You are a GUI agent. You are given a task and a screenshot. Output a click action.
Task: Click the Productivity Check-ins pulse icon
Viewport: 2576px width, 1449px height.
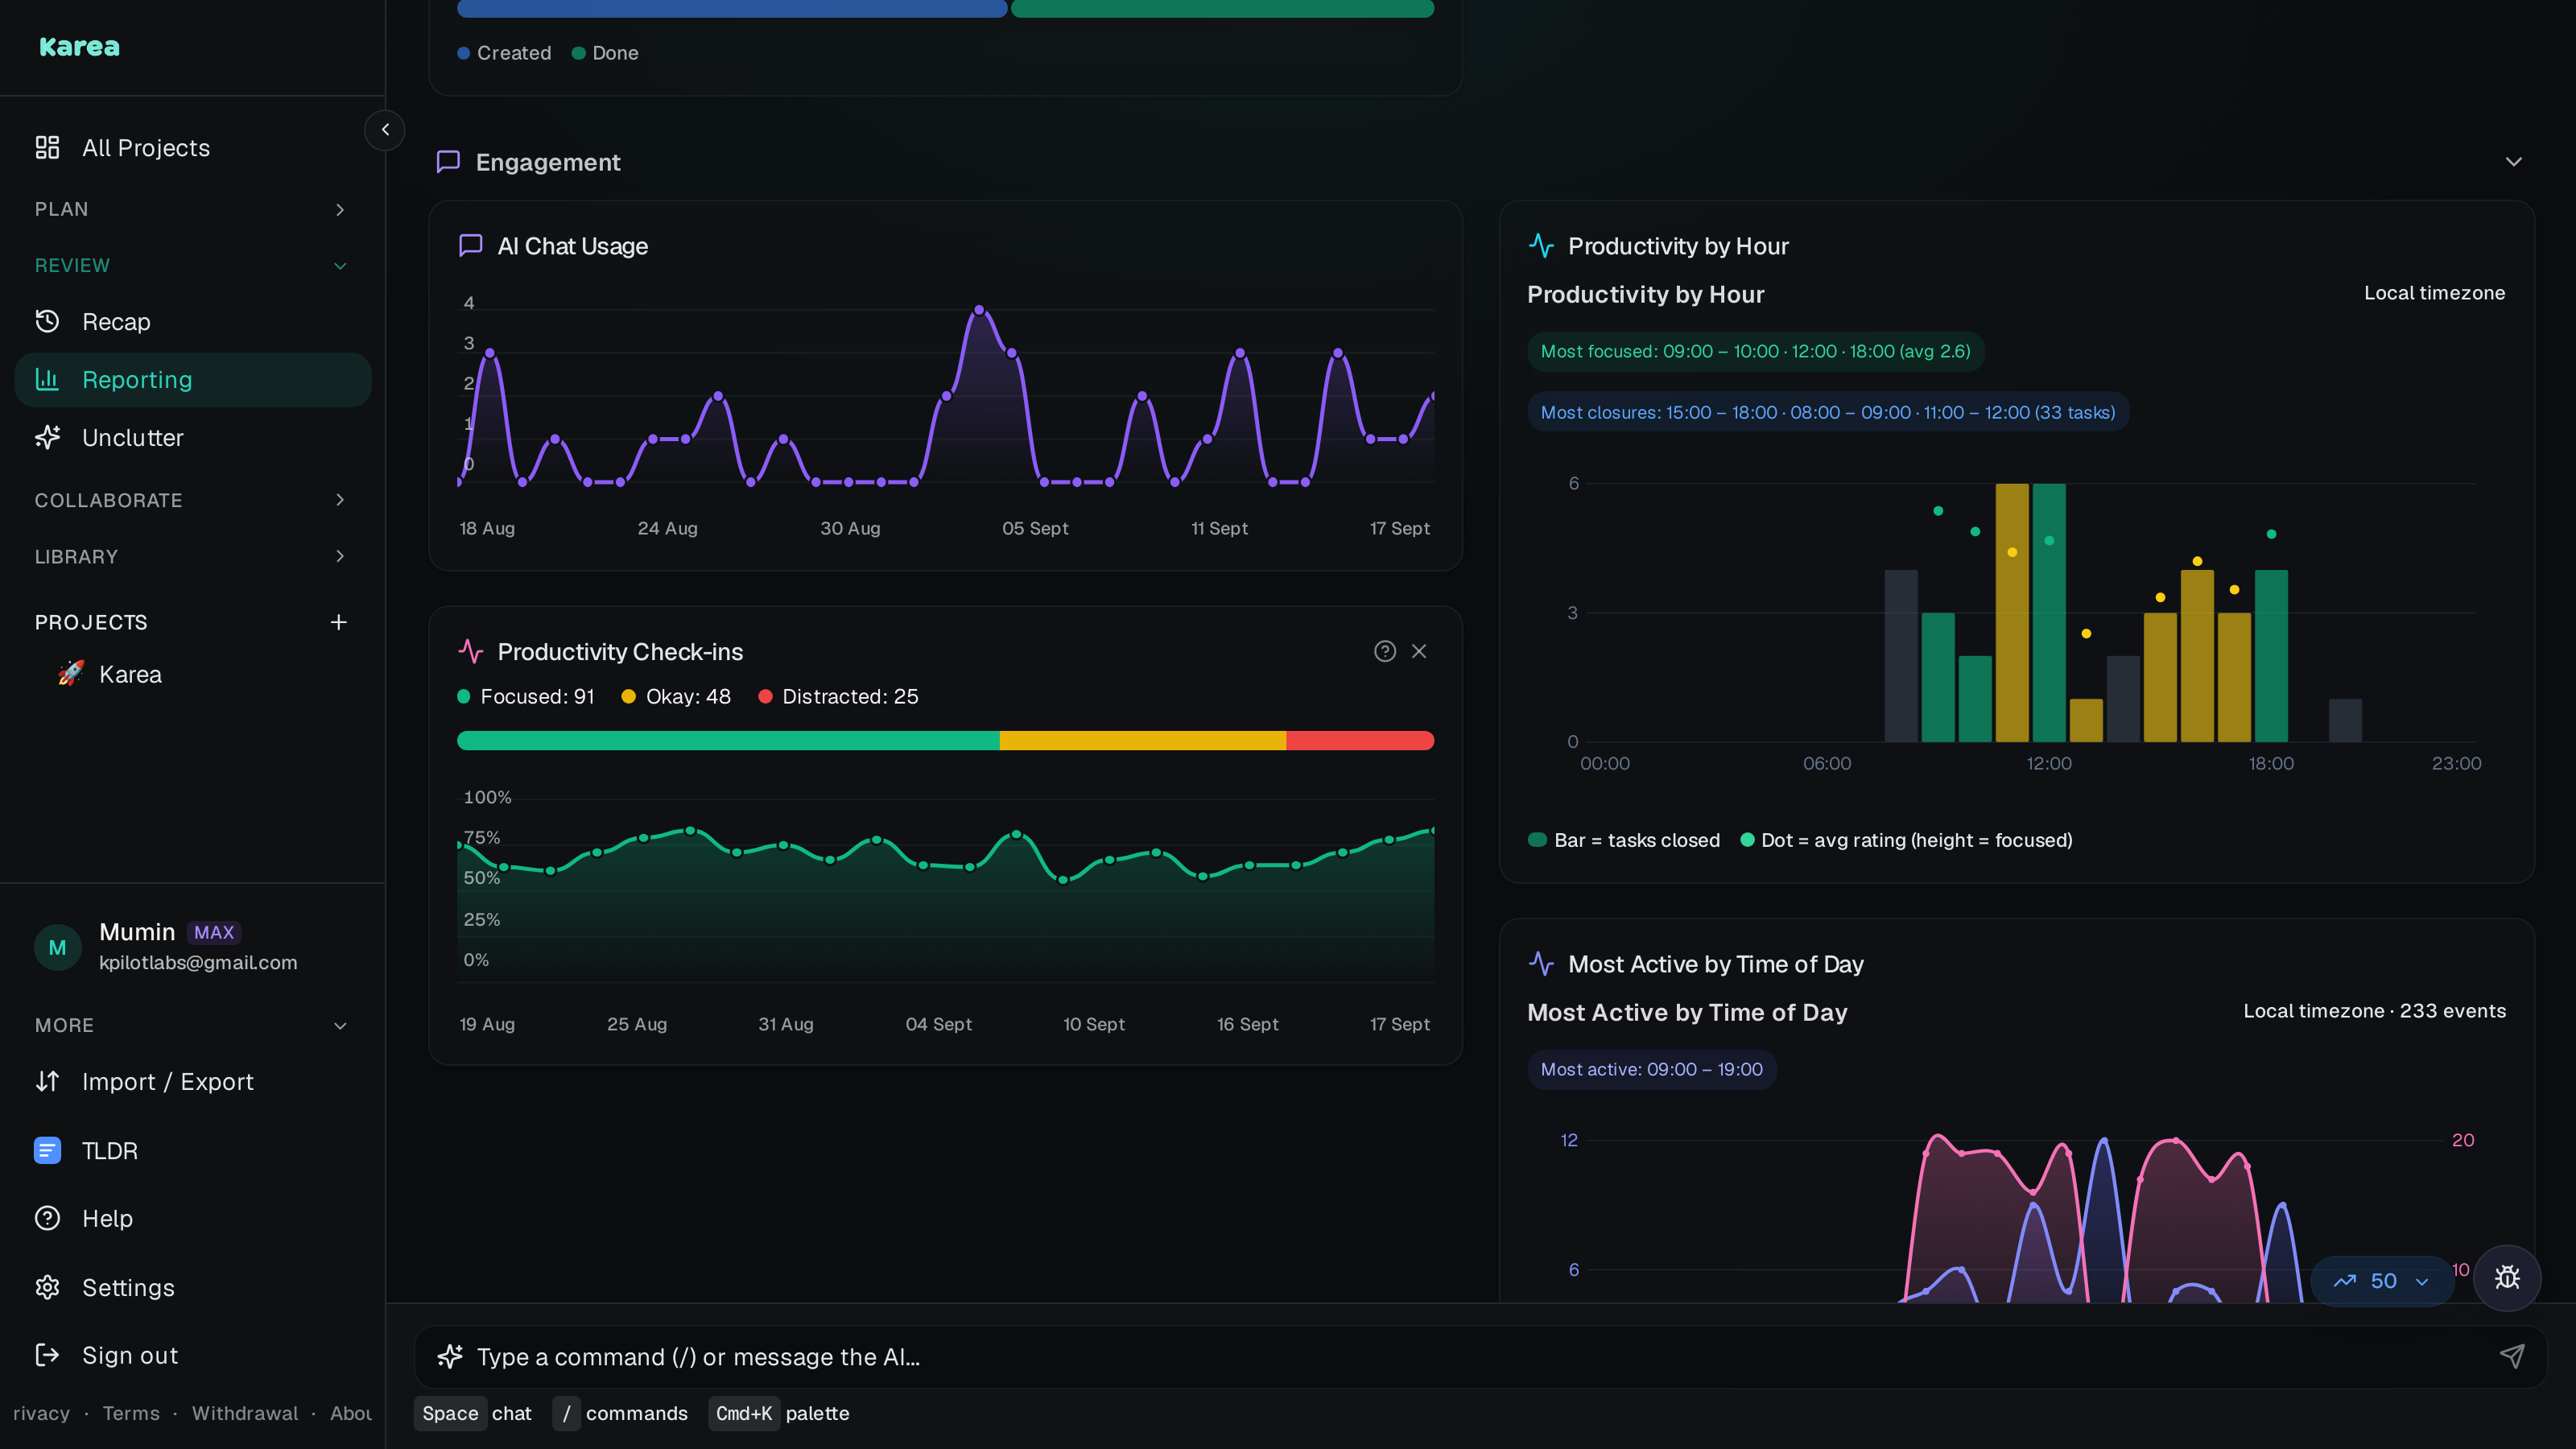470,651
